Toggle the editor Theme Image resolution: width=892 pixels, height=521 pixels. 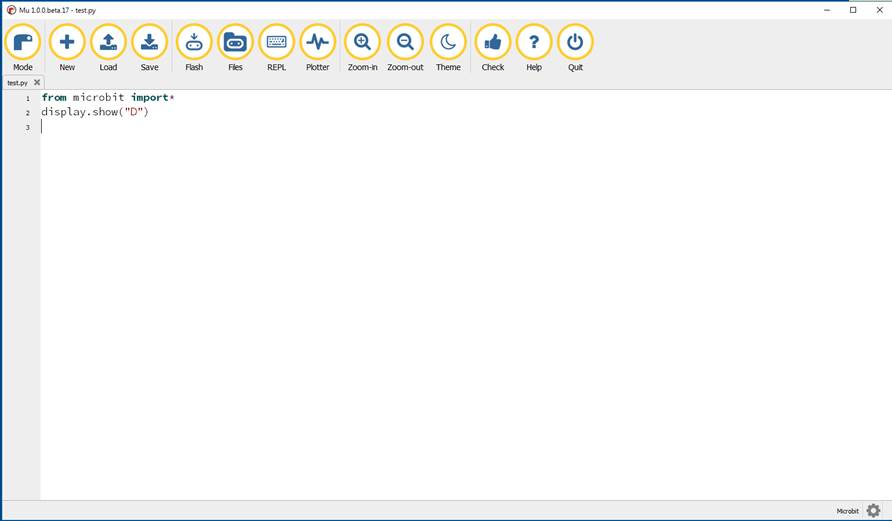tap(448, 48)
